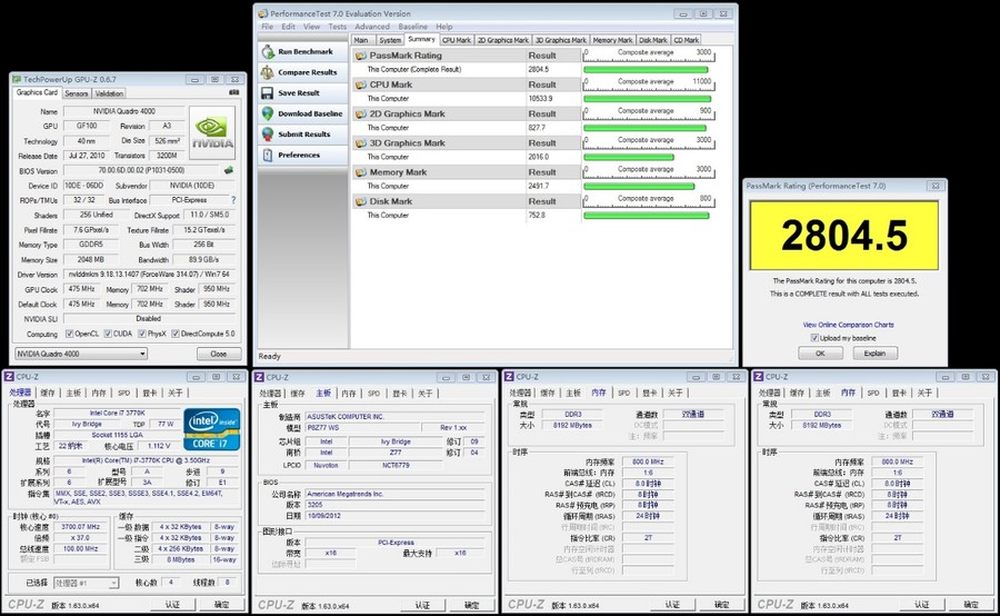Select the Disk Mark tab
The width and height of the screenshot is (1000, 616).
click(653, 40)
